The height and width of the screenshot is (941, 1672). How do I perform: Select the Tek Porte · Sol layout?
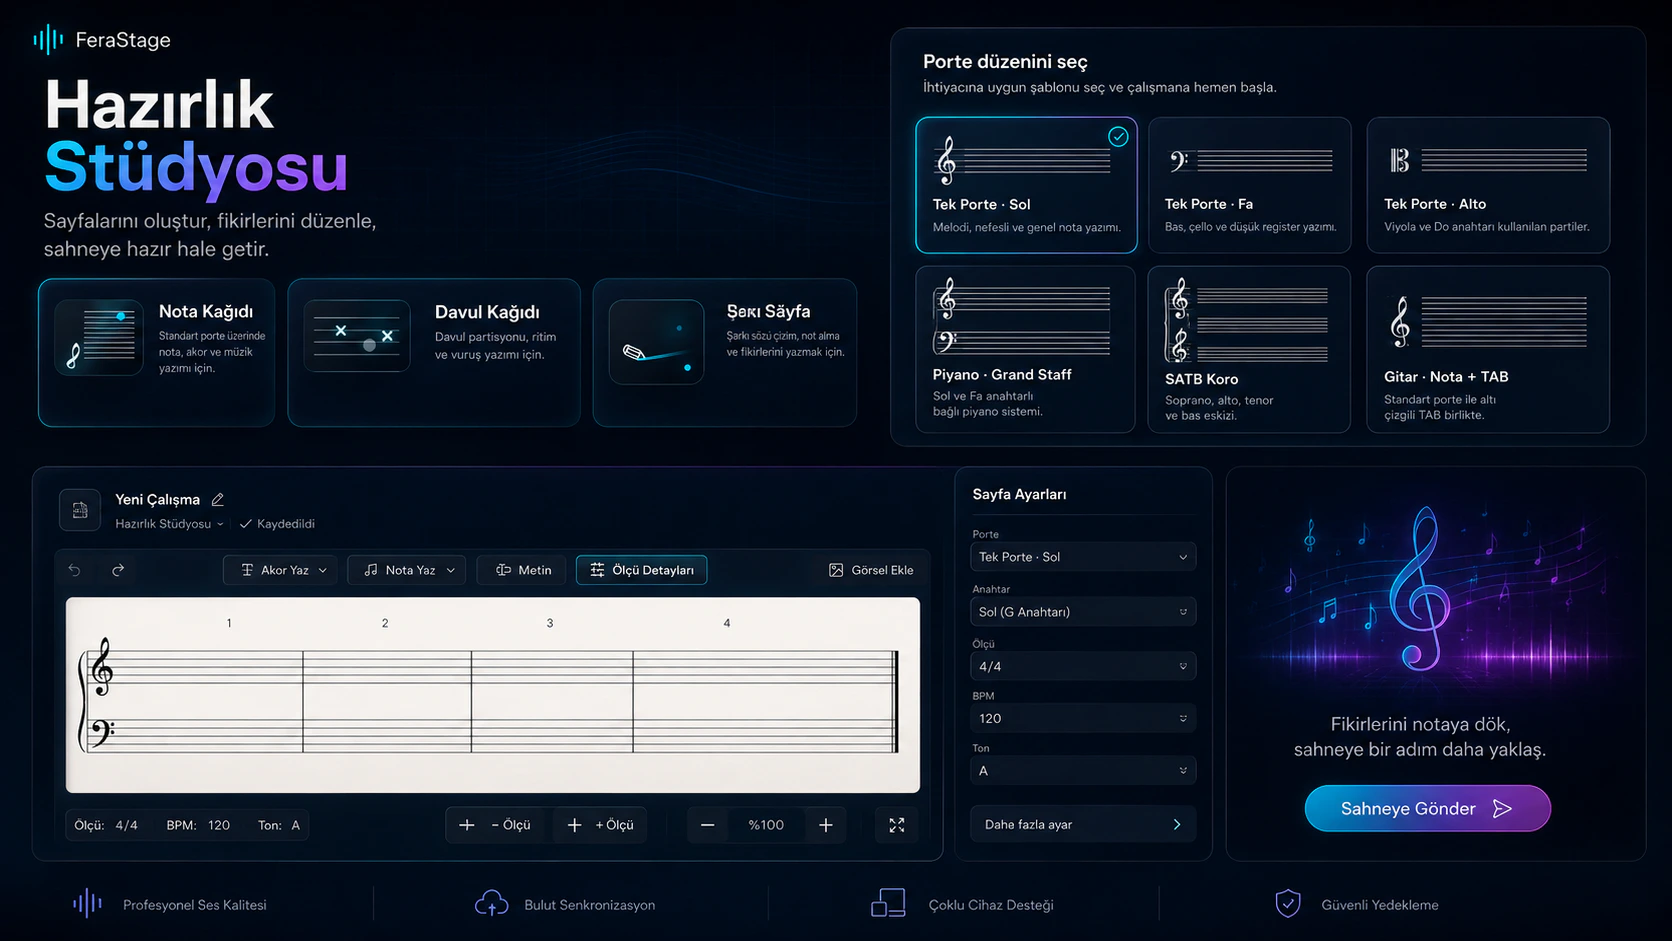[1026, 185]
